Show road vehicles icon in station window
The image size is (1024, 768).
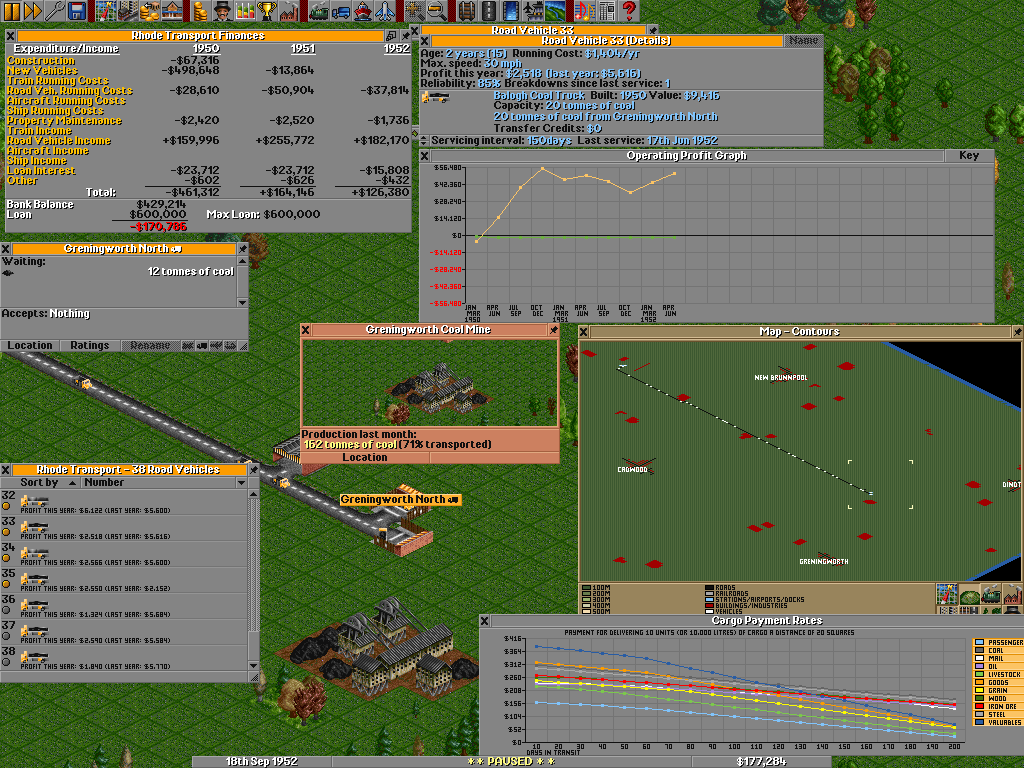point(202,345)
